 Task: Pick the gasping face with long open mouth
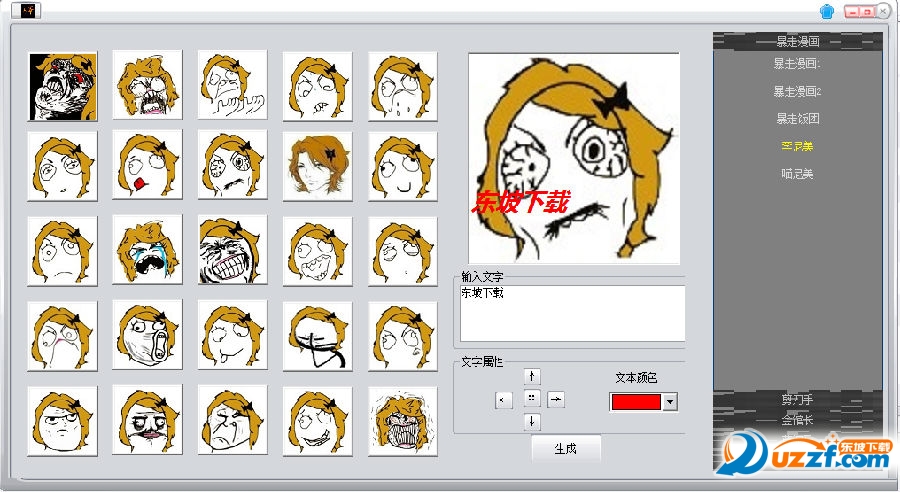[x=148, y=335]
